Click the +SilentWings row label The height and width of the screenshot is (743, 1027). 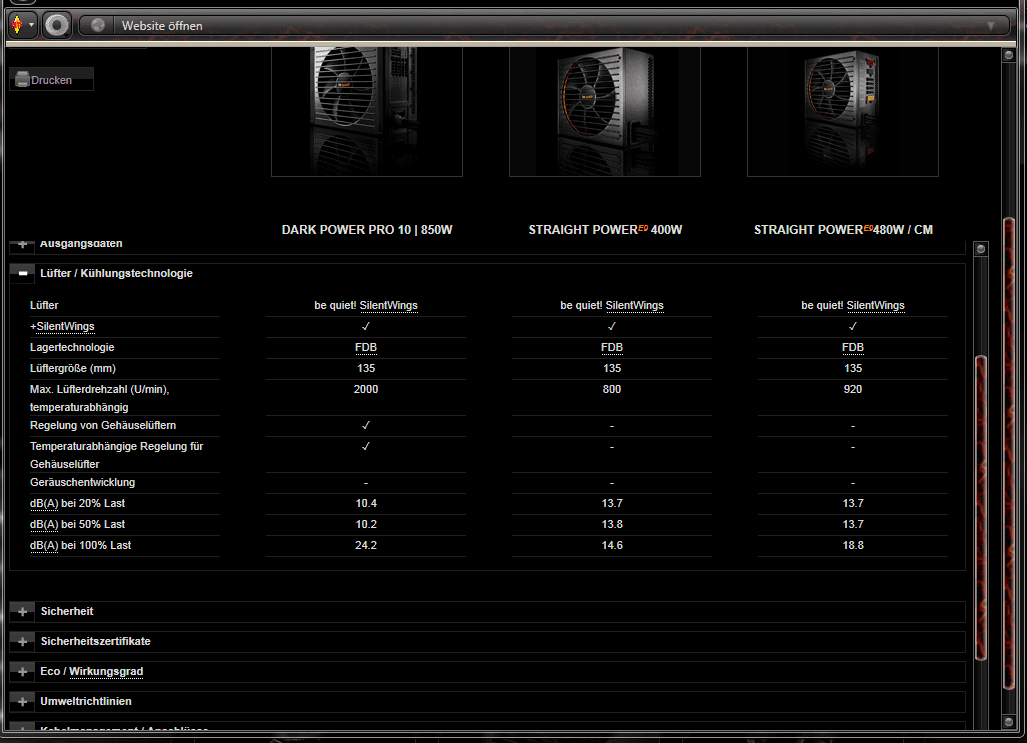coord(62,326)
